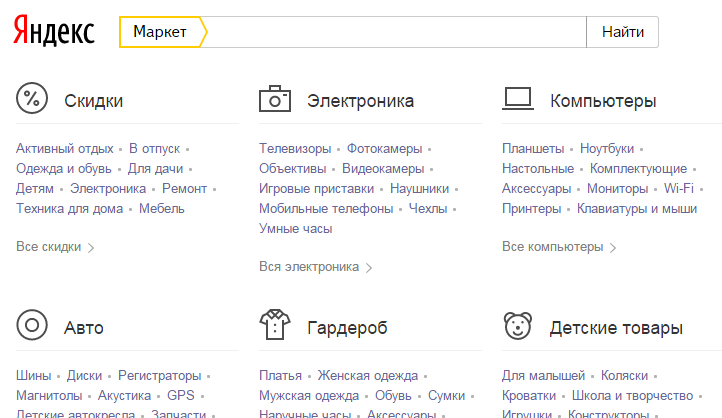Go to Мобильные телефоны

click(326, 209)
